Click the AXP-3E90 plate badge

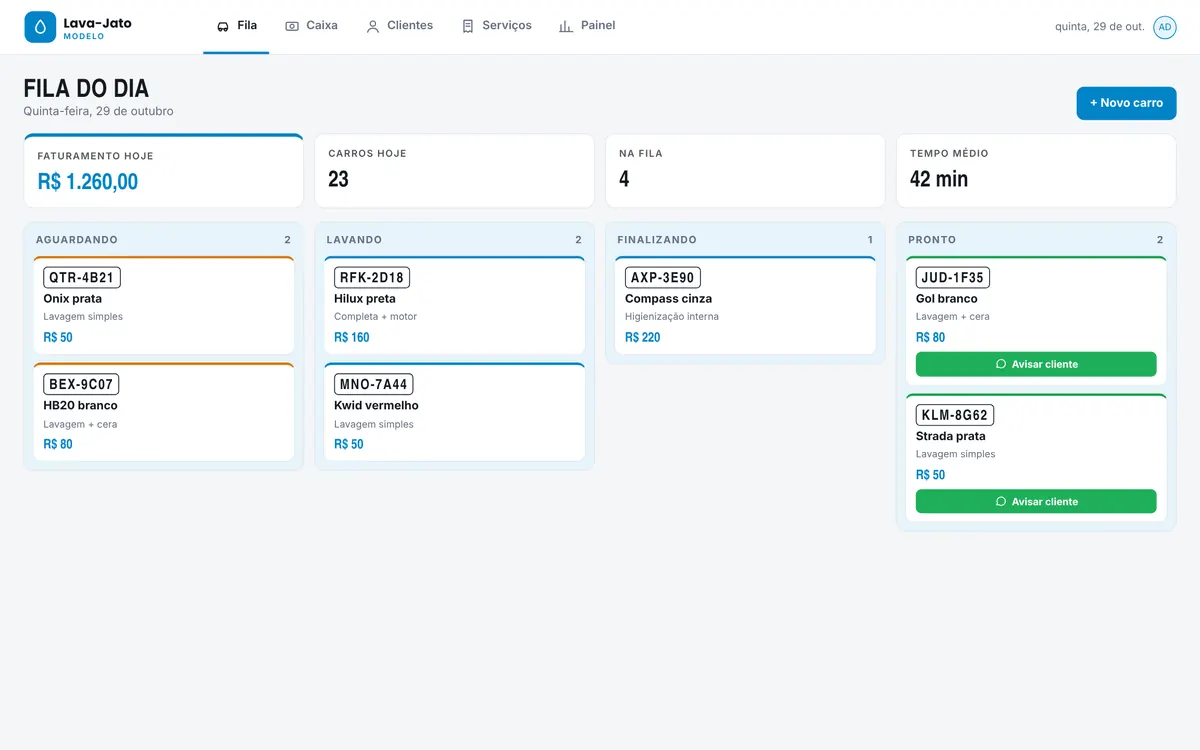(x=663, y=278)
